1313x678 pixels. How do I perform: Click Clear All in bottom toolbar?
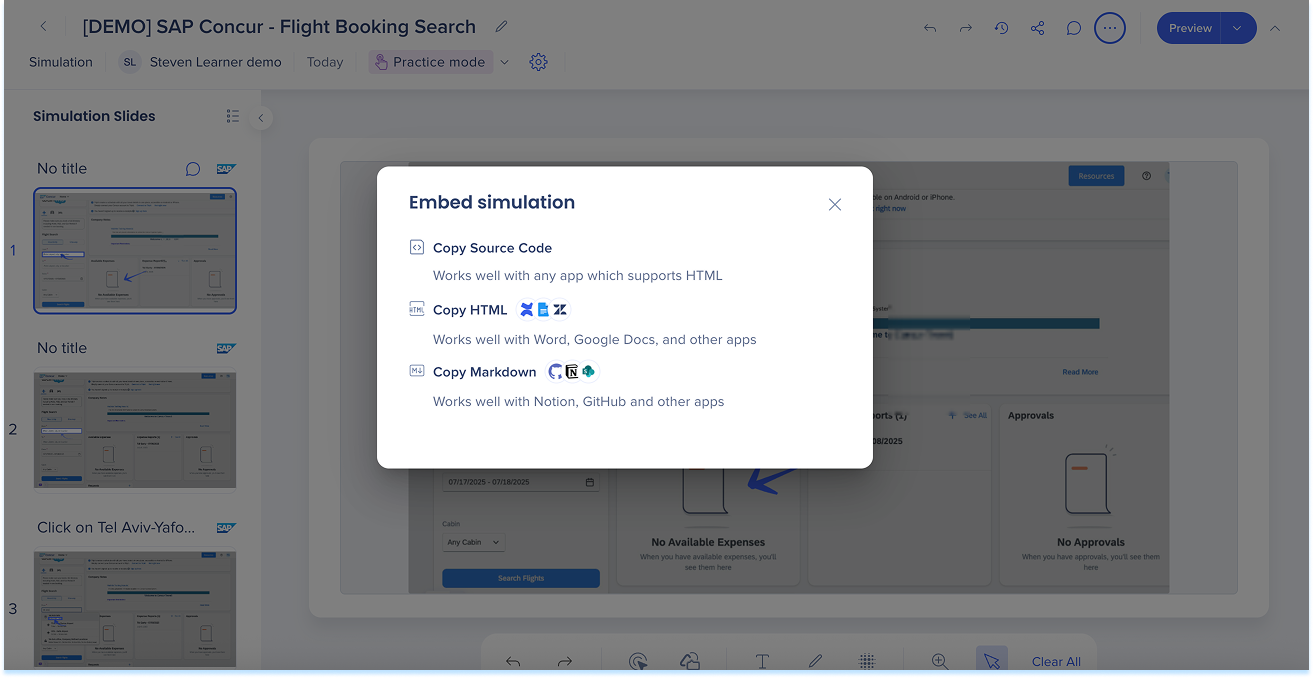(x=1056, y=661)
